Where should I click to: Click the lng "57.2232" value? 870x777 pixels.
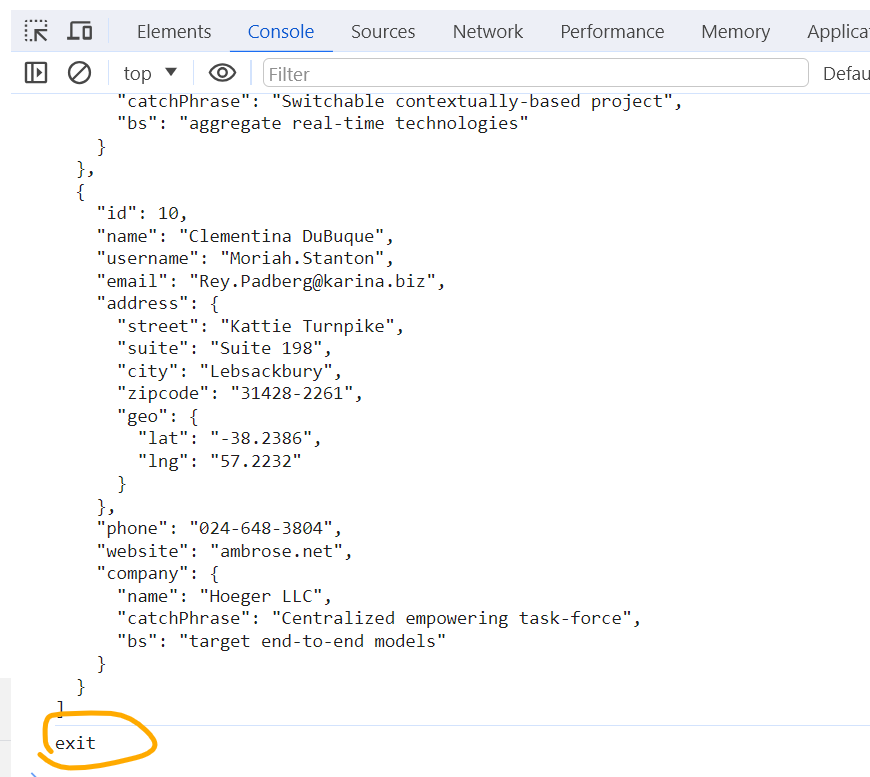pyautogui.click(x=255, y=461)
